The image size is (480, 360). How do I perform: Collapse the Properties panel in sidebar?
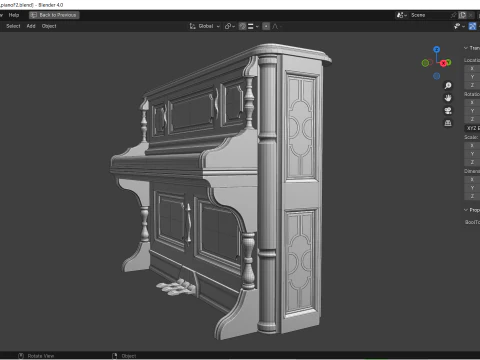(466, 210)
